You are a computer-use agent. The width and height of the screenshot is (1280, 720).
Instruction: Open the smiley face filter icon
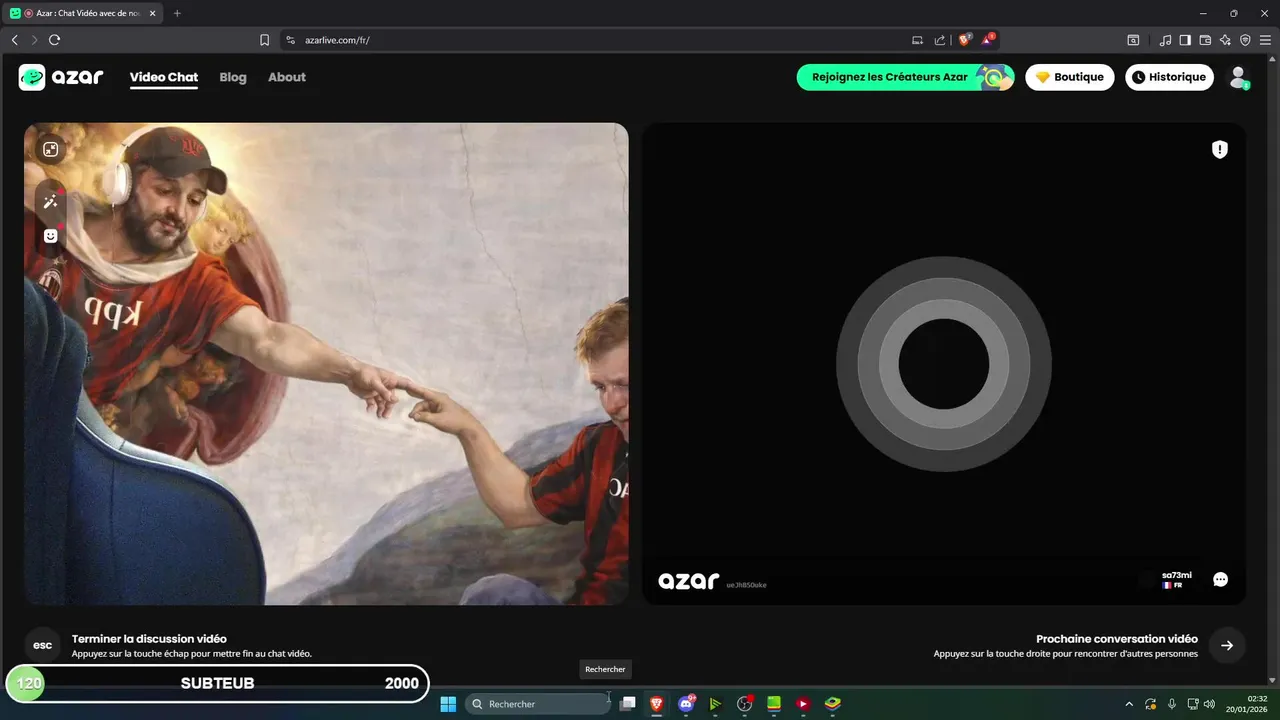point(51,236)
